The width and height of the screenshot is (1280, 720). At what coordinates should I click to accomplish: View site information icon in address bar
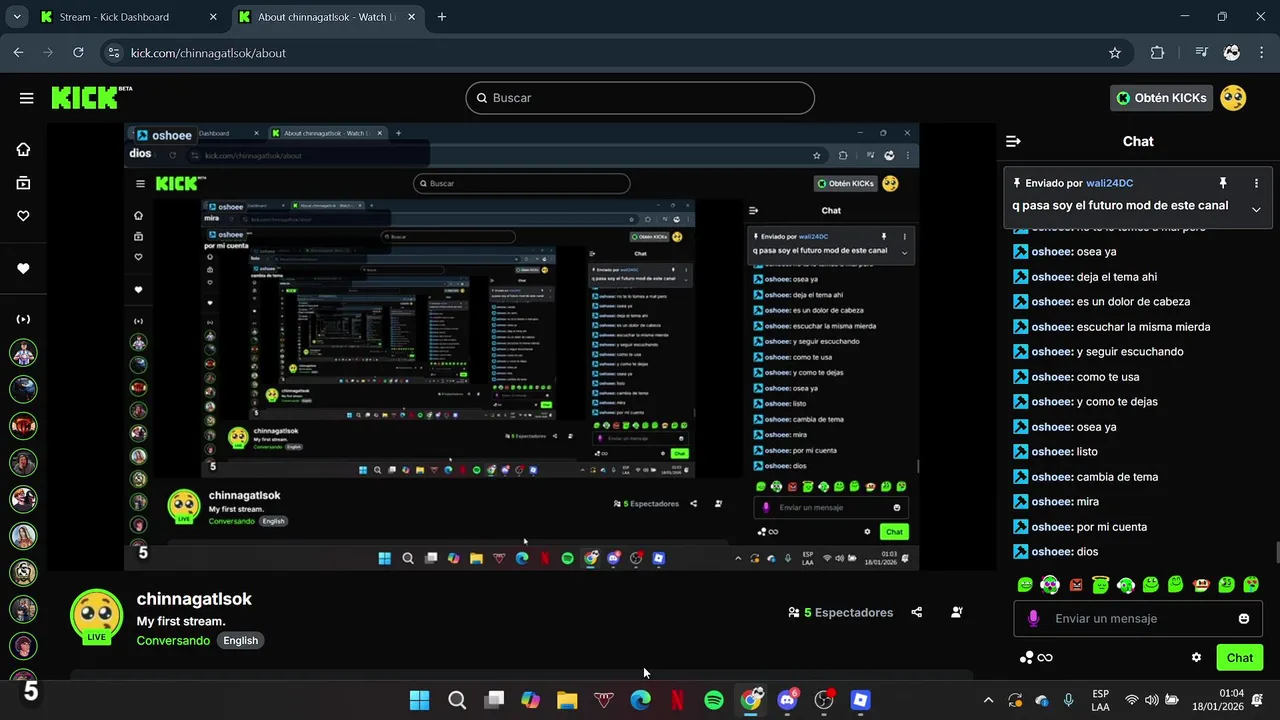point(113,53)
